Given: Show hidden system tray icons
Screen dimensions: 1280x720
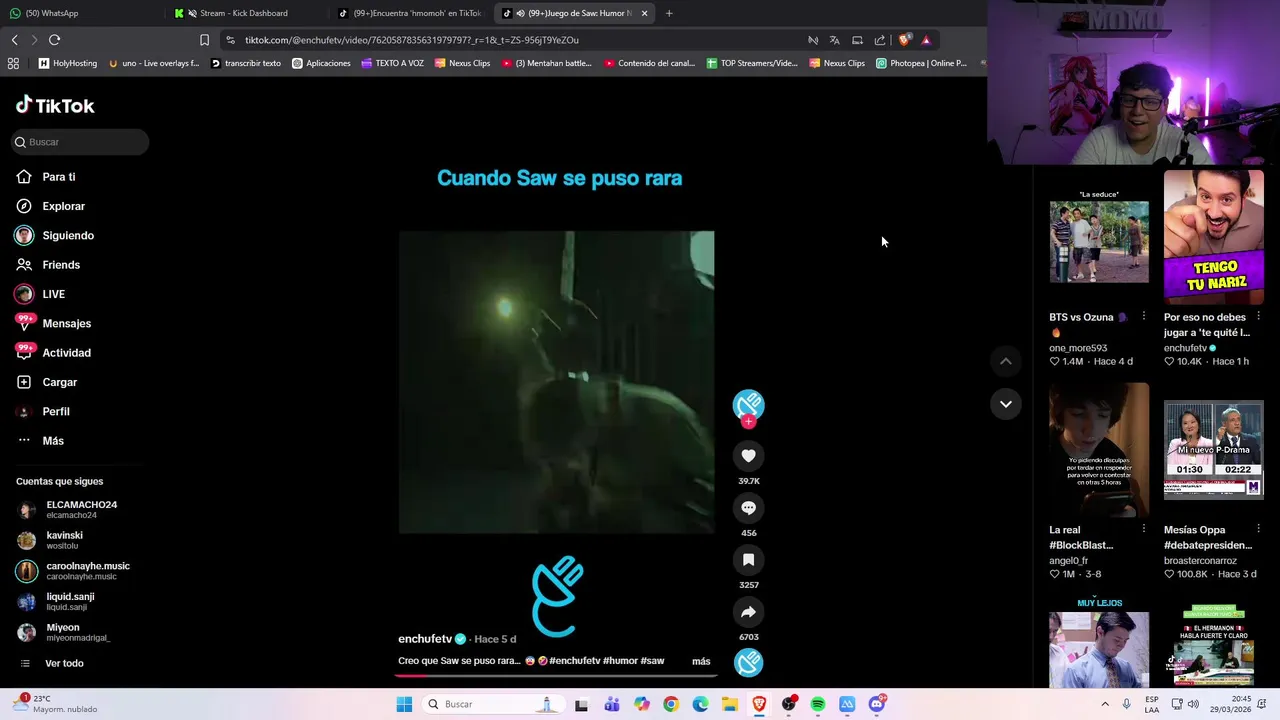Looking at the screenshot, I should point(1105,704).
